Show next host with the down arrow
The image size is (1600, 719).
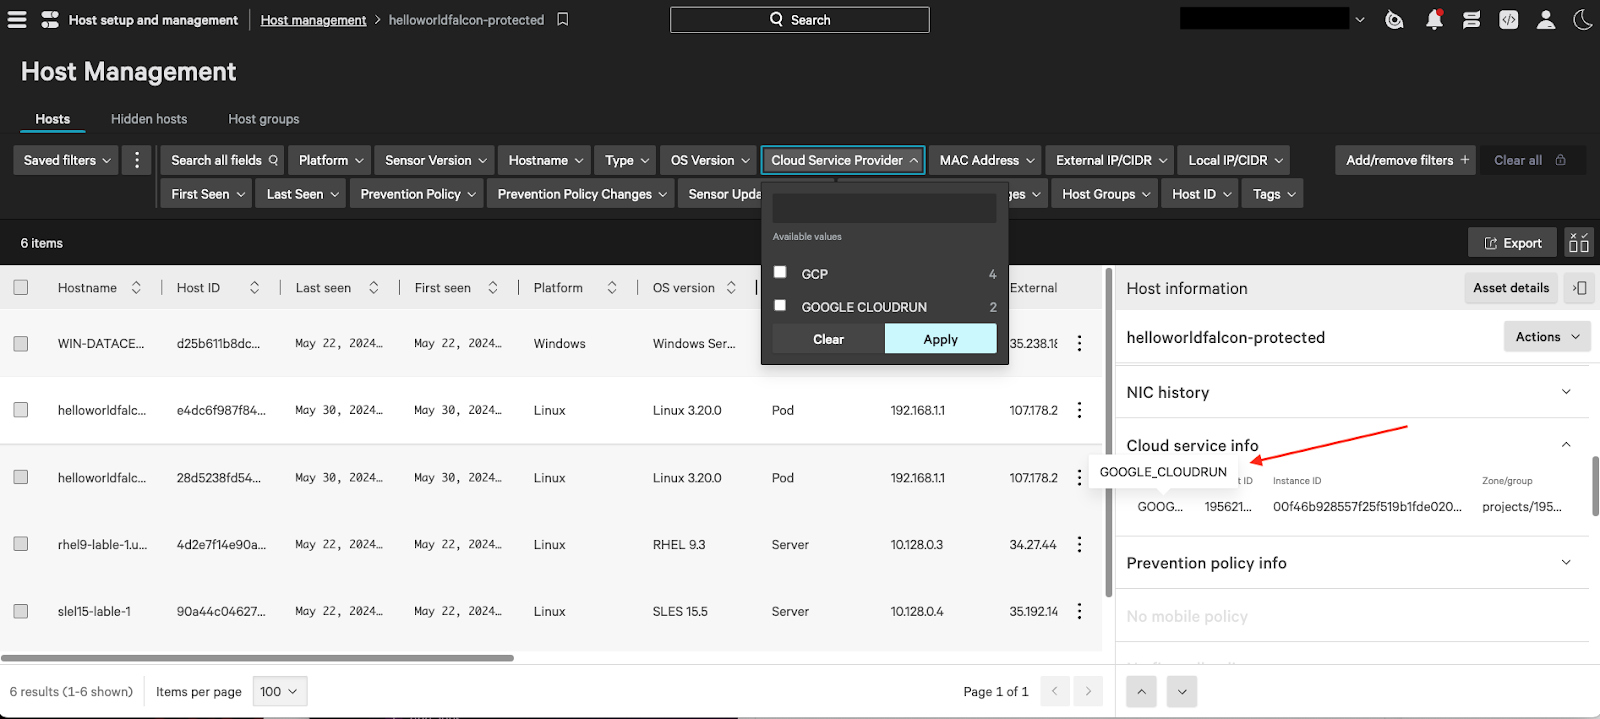click(1182, 691)
